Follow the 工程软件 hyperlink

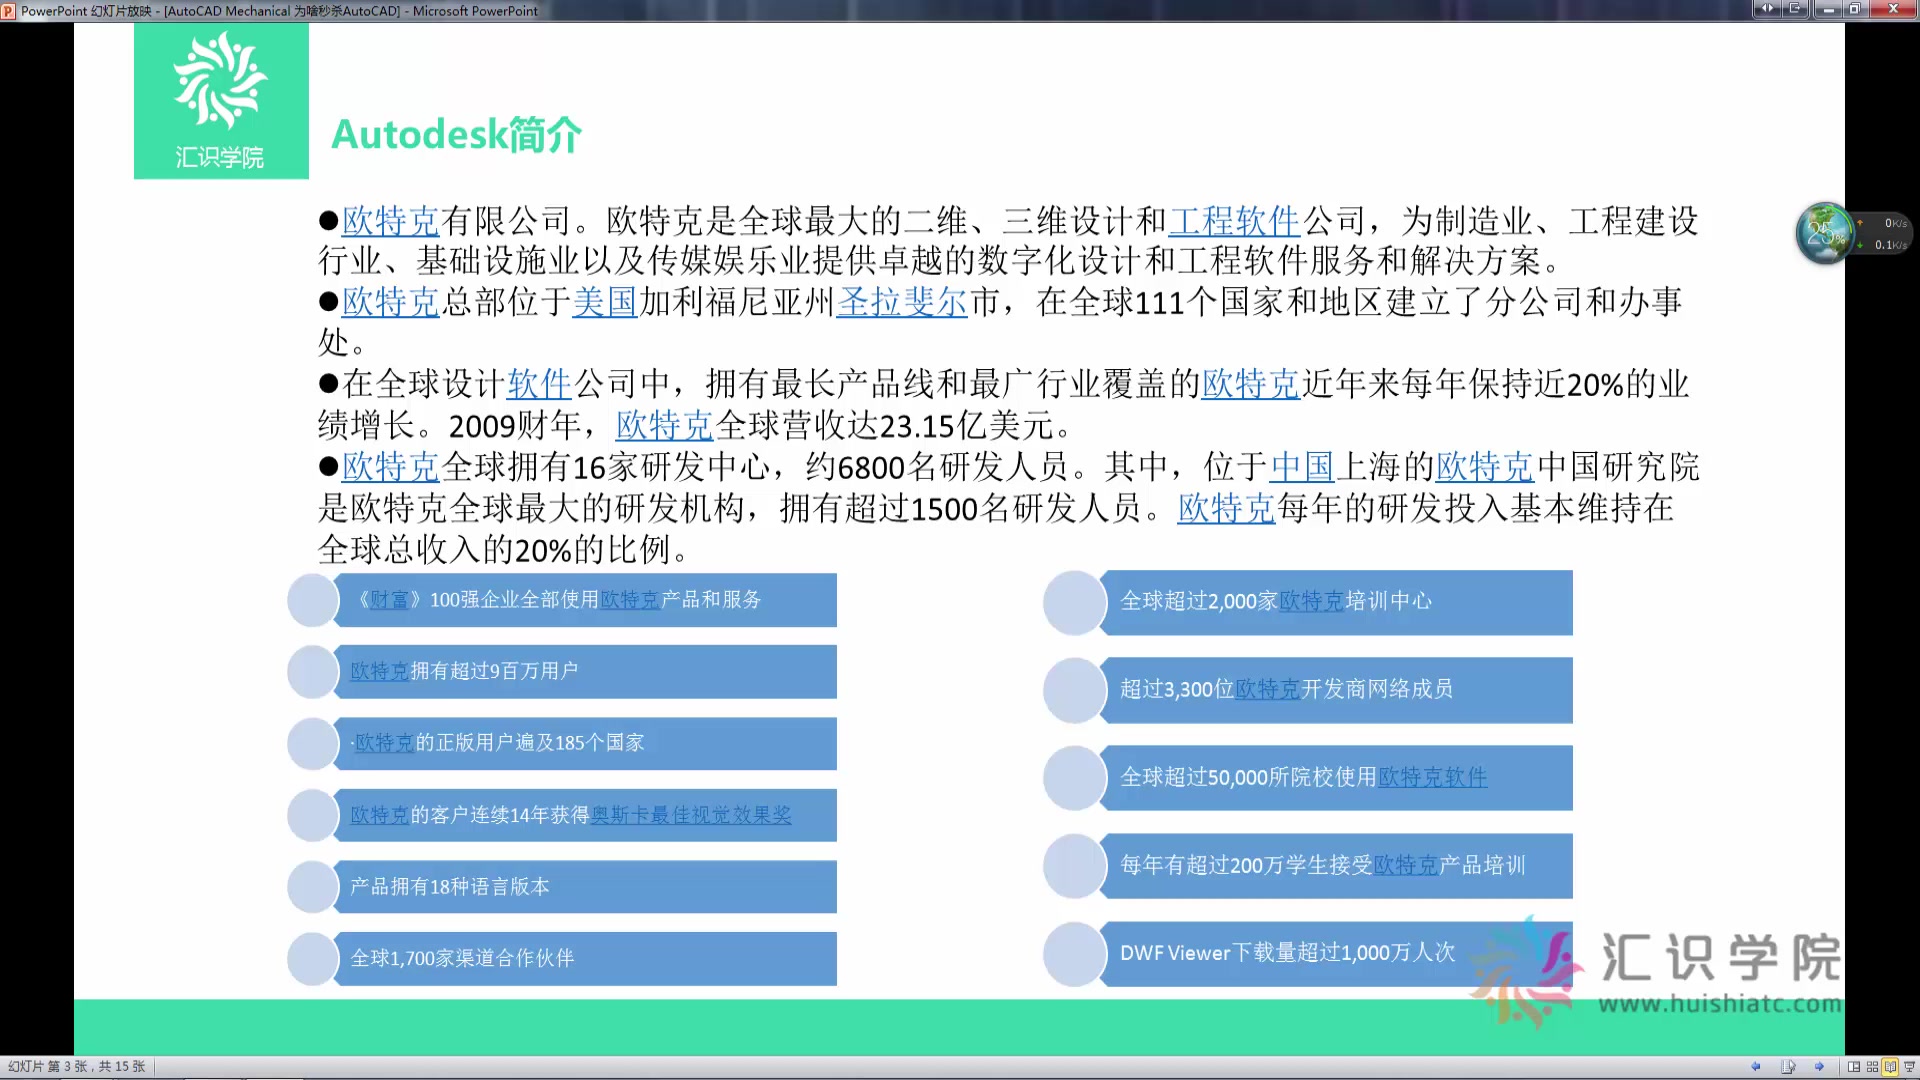[1236, 222]
